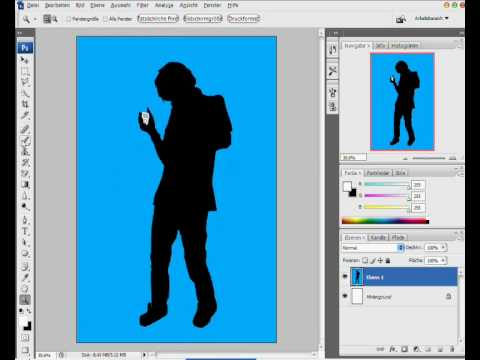Image resolution: width=480 pixels, height=360 pixels.
Task: Click the Bildschirmgröße button
Action: (203, 19)
